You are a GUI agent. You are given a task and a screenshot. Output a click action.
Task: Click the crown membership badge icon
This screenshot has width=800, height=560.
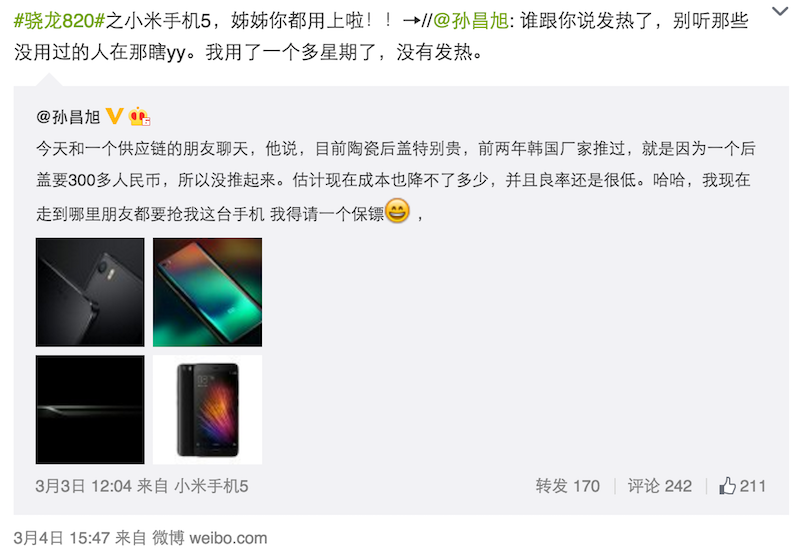point(139,117)
